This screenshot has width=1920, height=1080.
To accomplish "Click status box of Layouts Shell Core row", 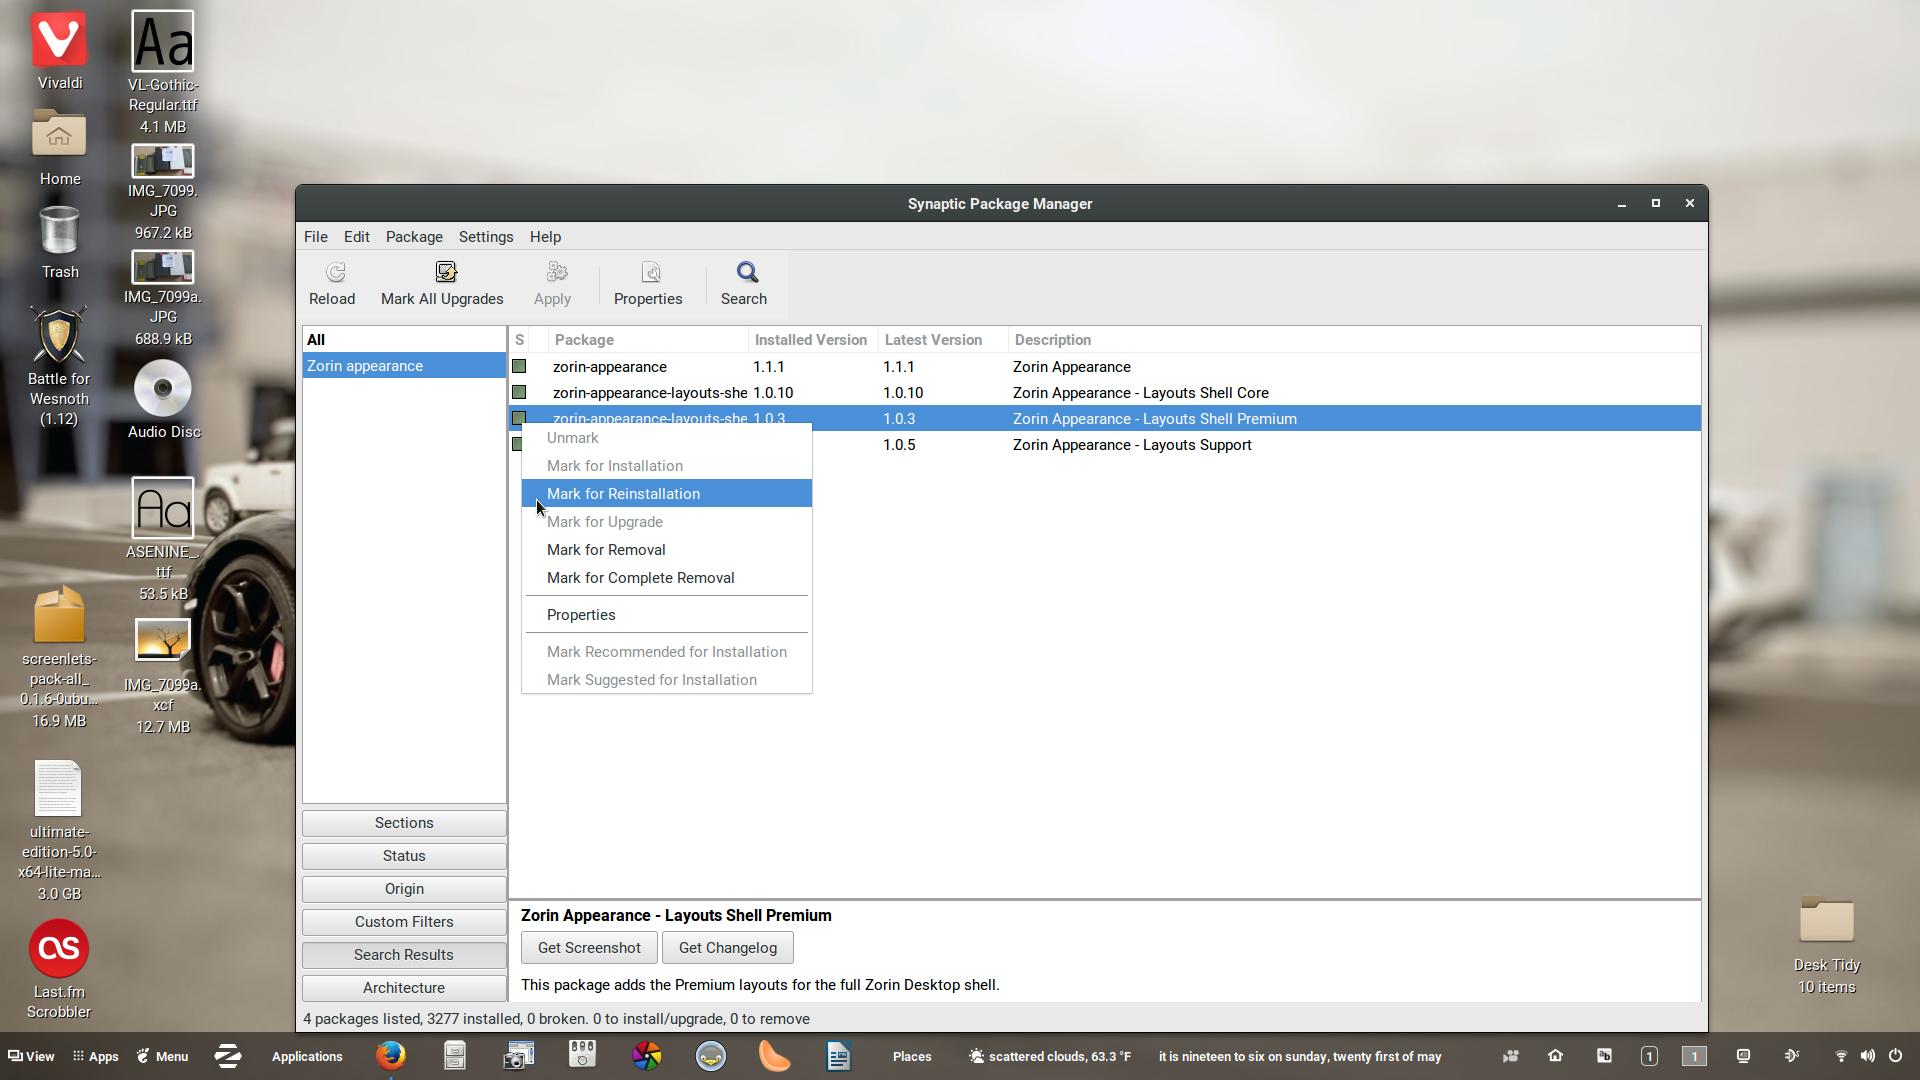I will pyautogui.click(x=519, y=393).
